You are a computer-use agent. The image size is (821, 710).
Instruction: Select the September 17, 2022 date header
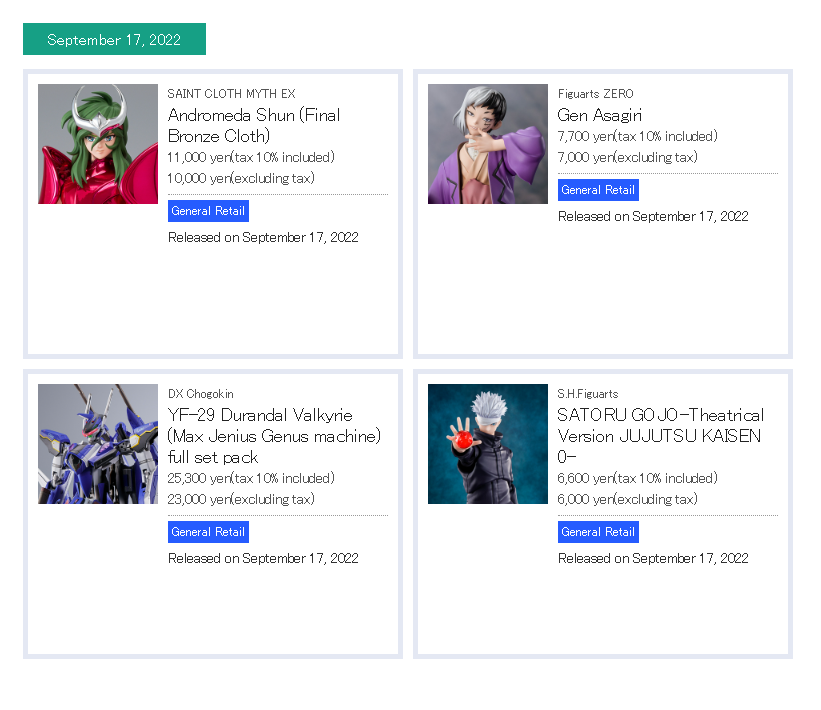pyautogui.click(x=114, y=39)
